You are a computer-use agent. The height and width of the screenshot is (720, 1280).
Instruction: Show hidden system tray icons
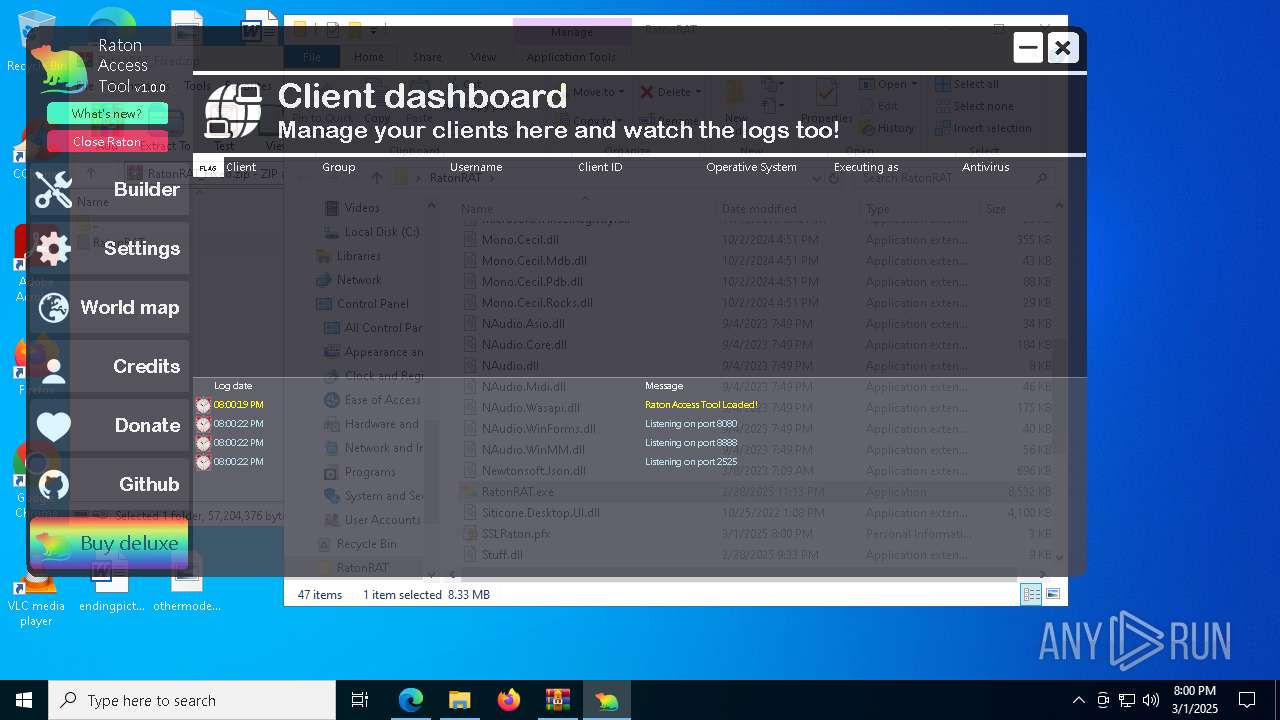(x=1078, y=700)
